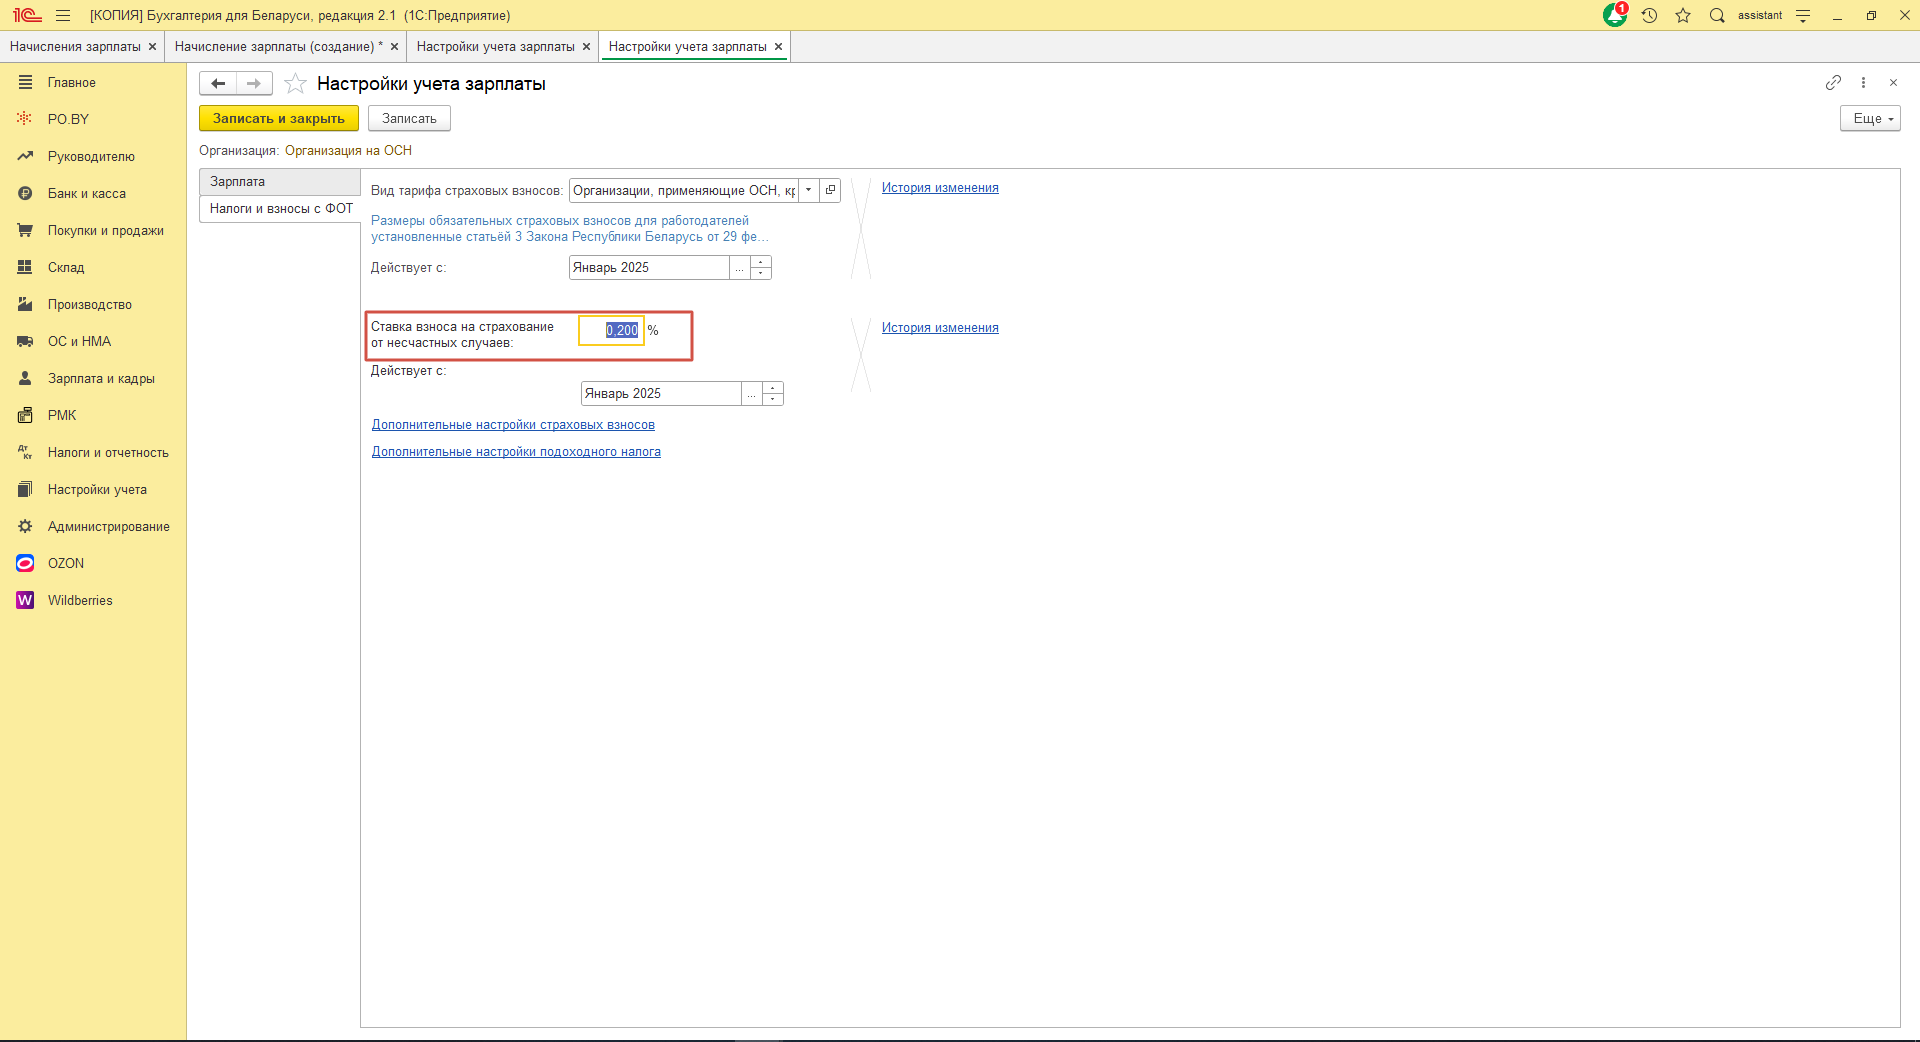
Task: Open the history clock icon in title bar
Action: point(1650,15)
